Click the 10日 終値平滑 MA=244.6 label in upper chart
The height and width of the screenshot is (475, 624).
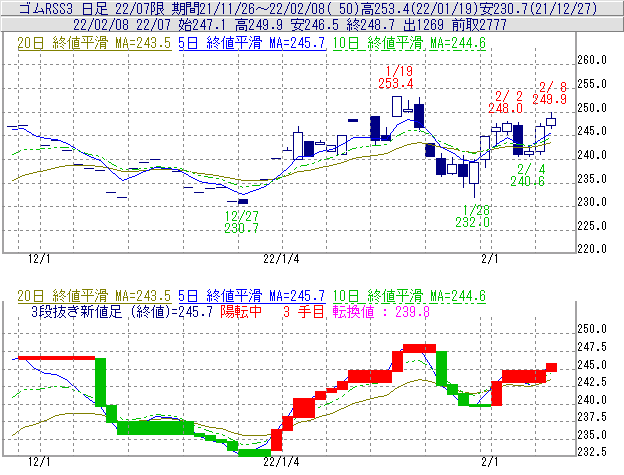click(x=409, y=43)
